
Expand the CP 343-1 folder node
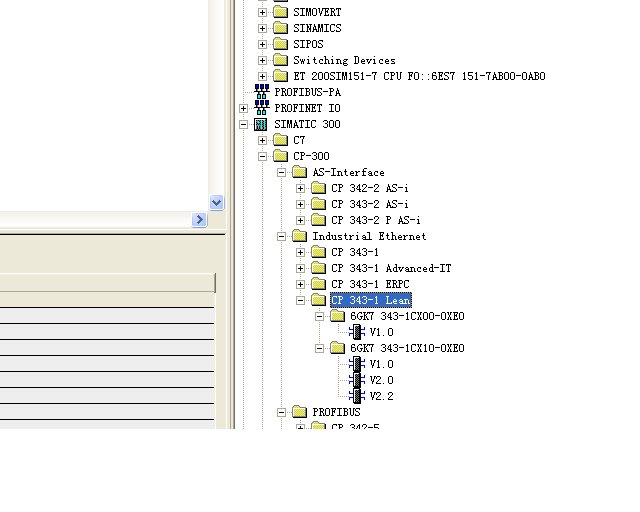300,252
